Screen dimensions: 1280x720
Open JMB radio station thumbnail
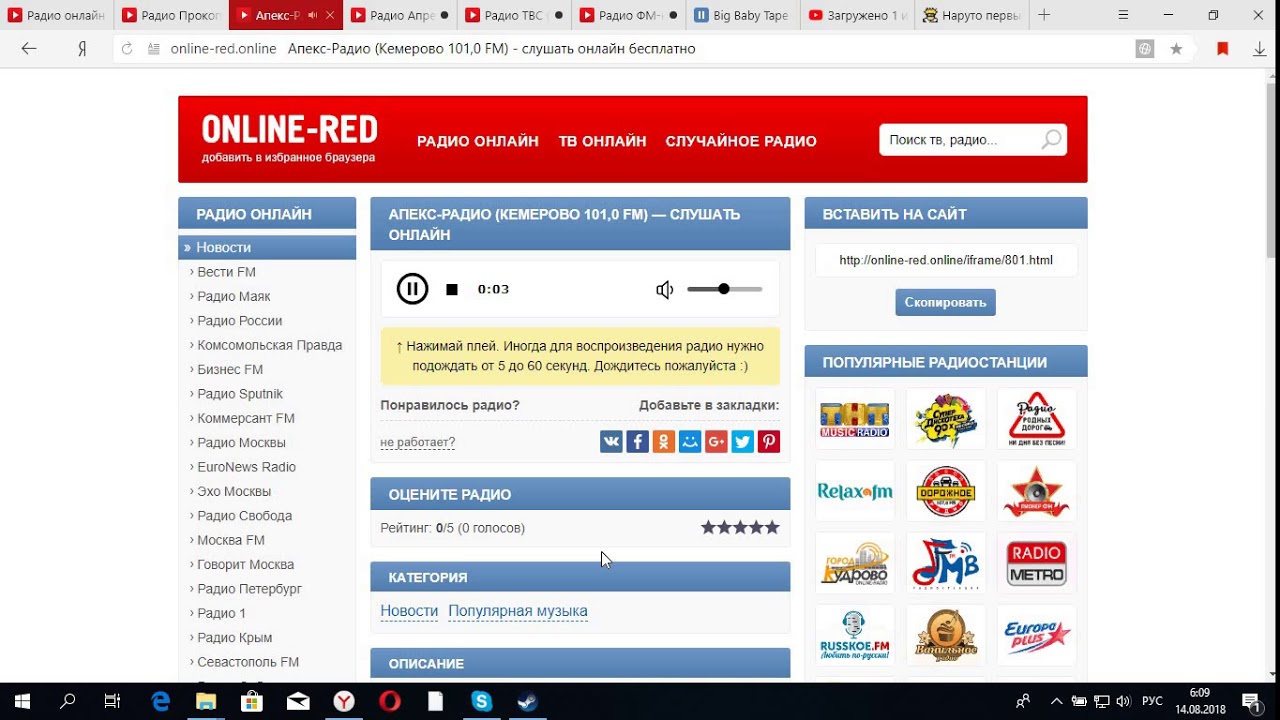(946, 563)
